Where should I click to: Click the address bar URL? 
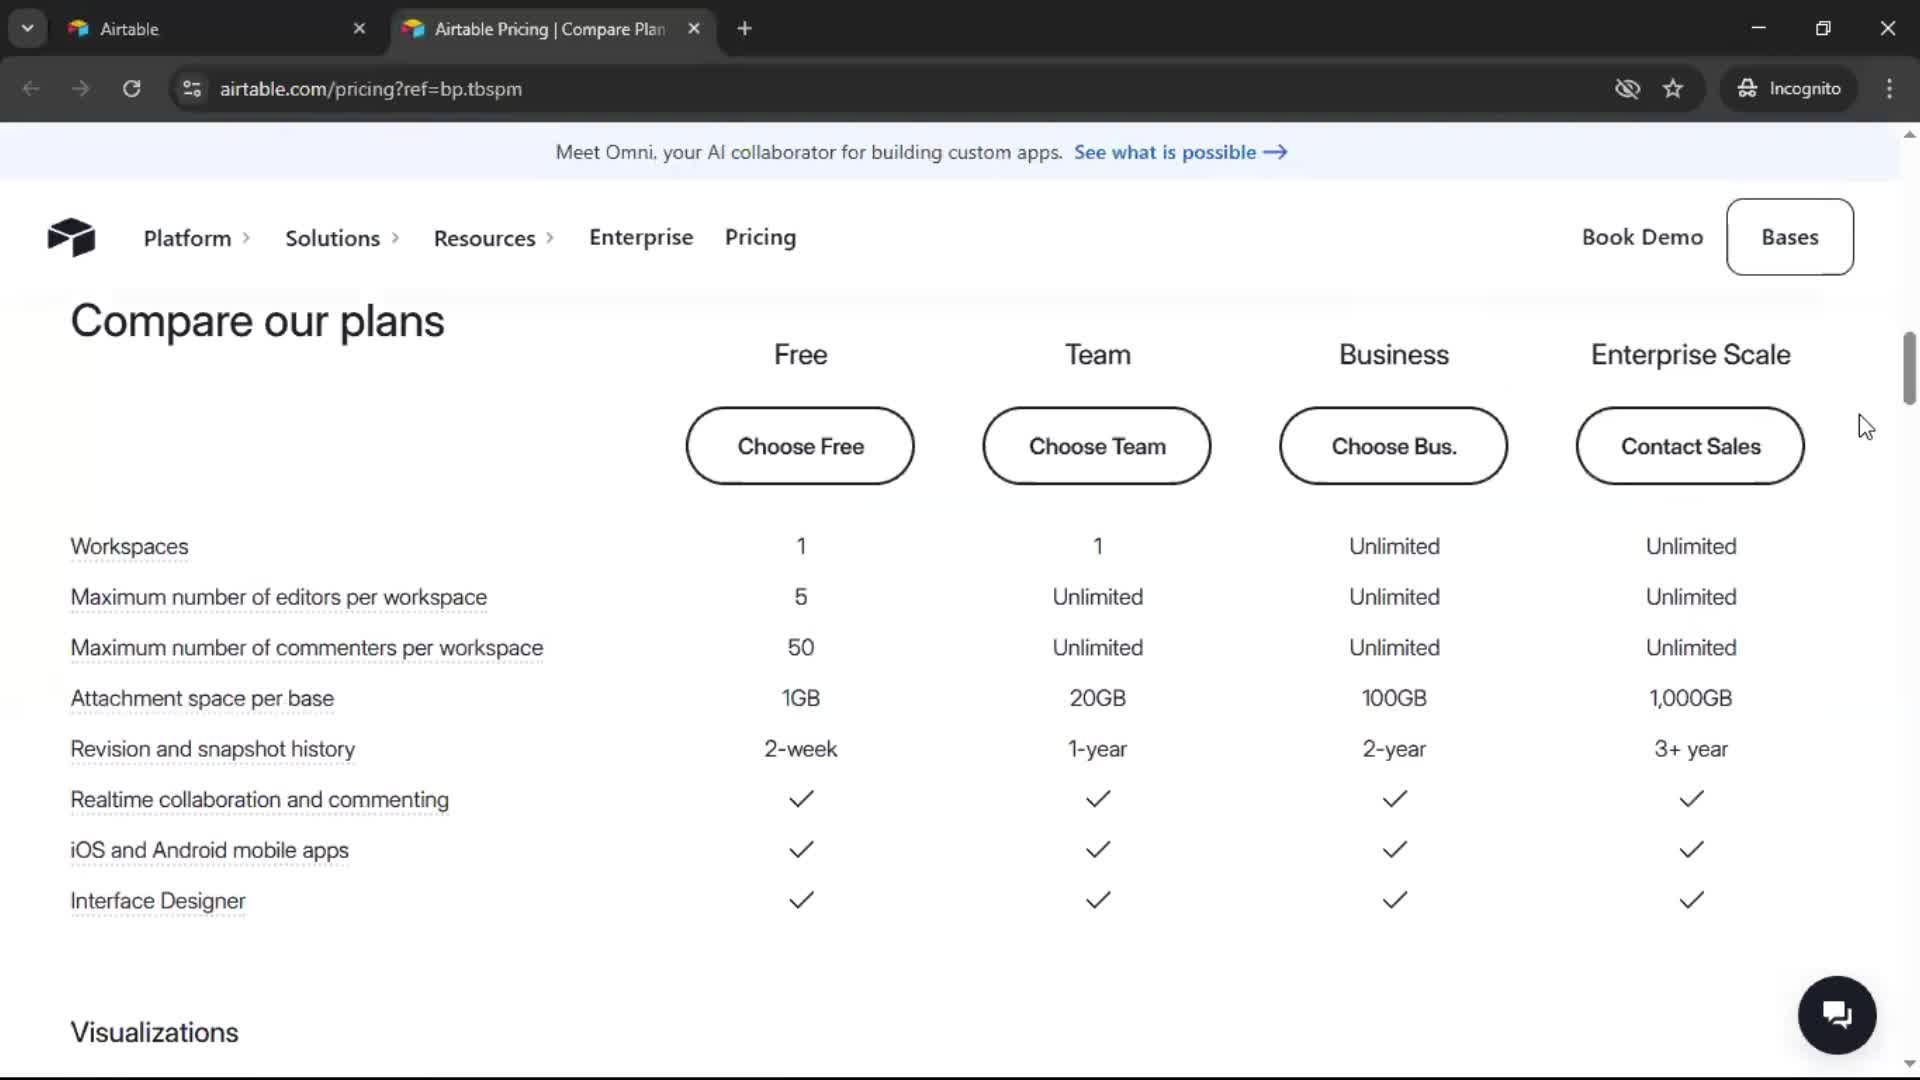pyautogui.click(x=371, y=89)
